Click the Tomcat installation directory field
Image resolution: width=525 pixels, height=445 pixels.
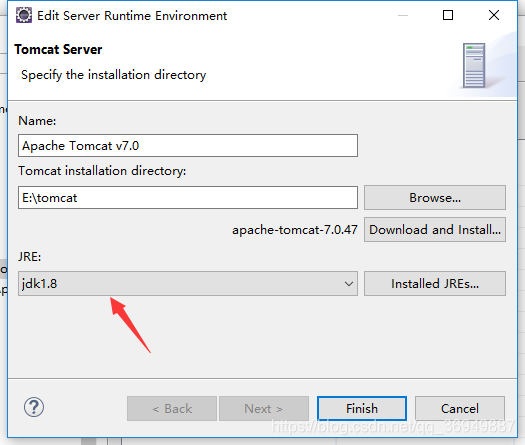coord(188,198)
